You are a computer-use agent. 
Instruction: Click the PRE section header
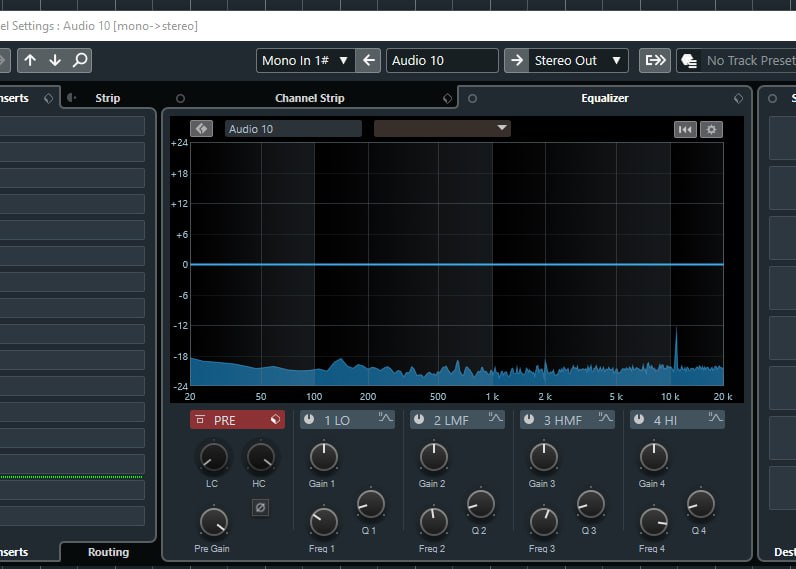click(237, 420)
